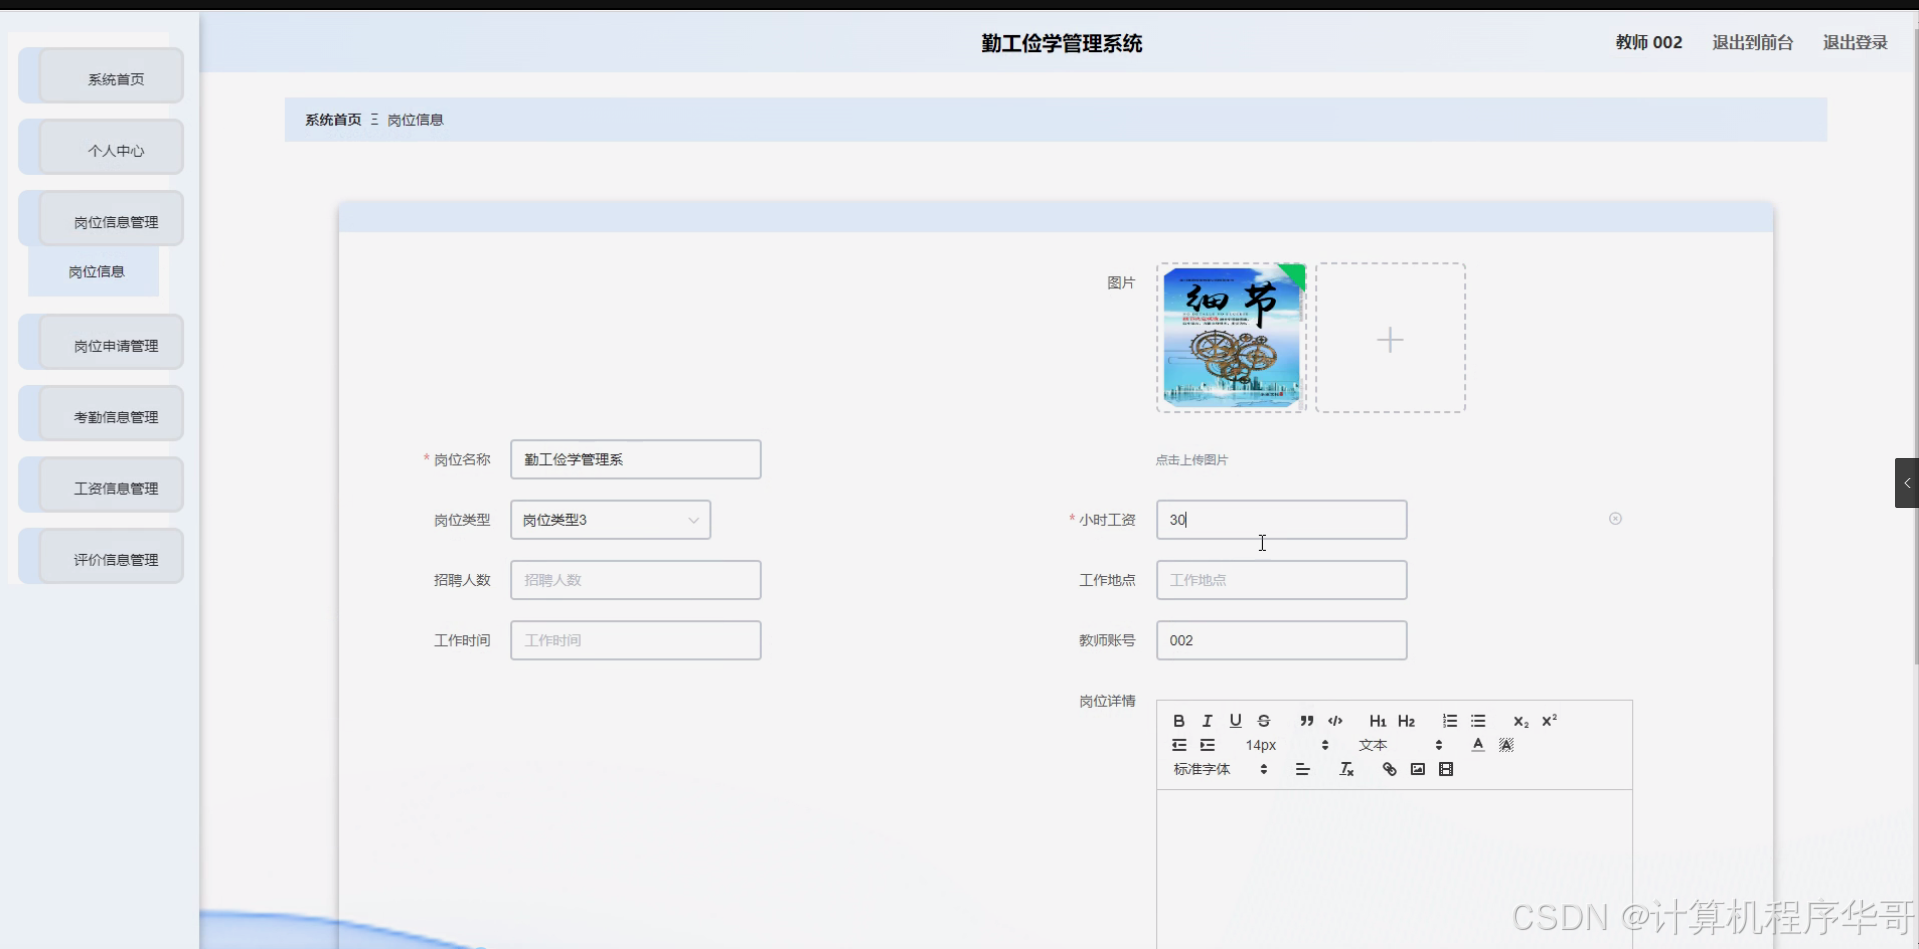Toggle superscript formatting
Viewport: 1919px width, 949px height.
click(x=1550, y=721)
